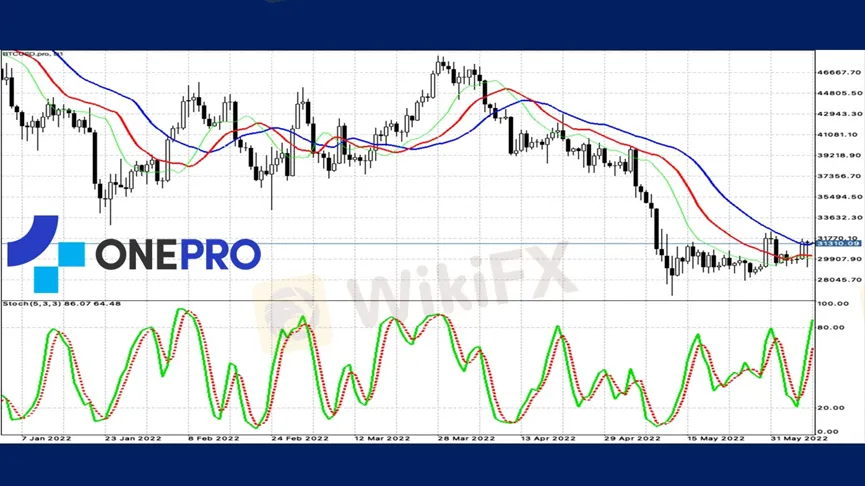Image resolution: width=865 pixels, height=486 pixels.
Task: Click the highlighted 31310.09 current price tag
Action: point(838,243)
